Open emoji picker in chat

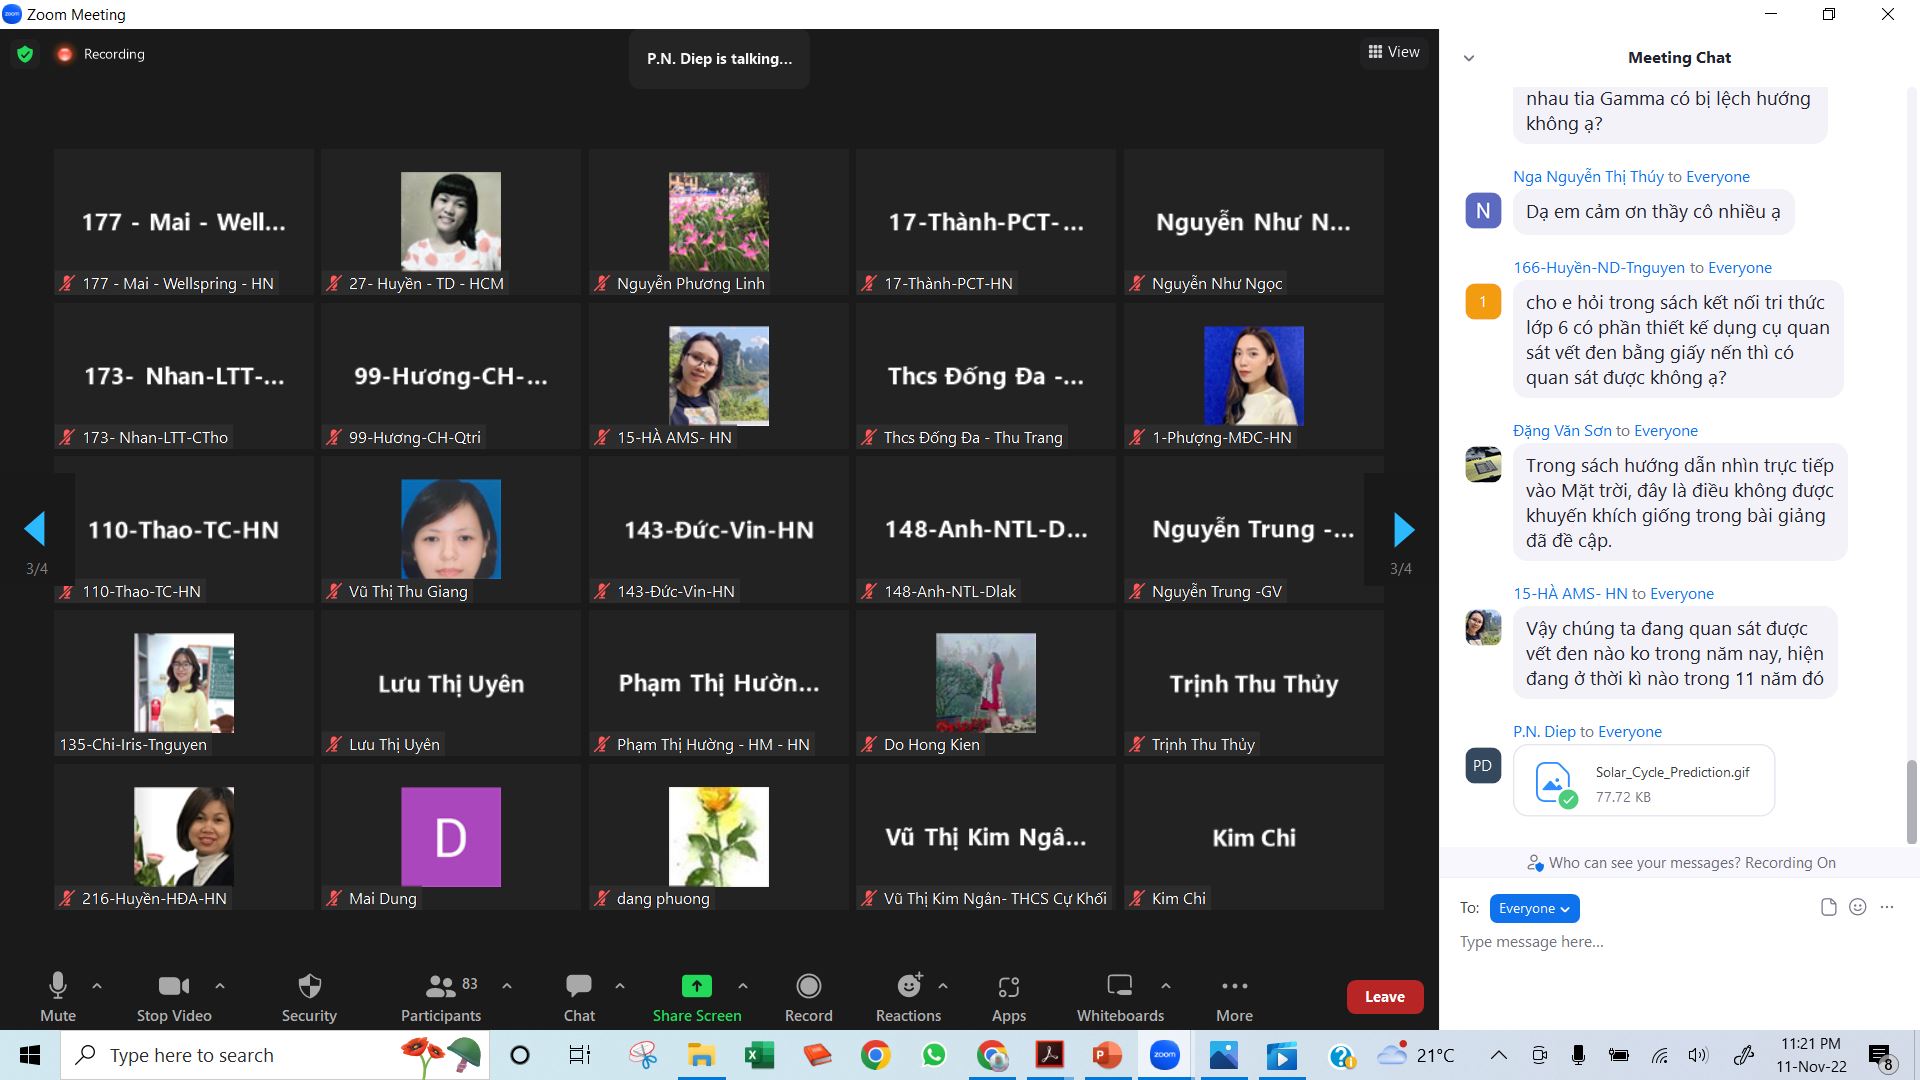point(1858,907)
